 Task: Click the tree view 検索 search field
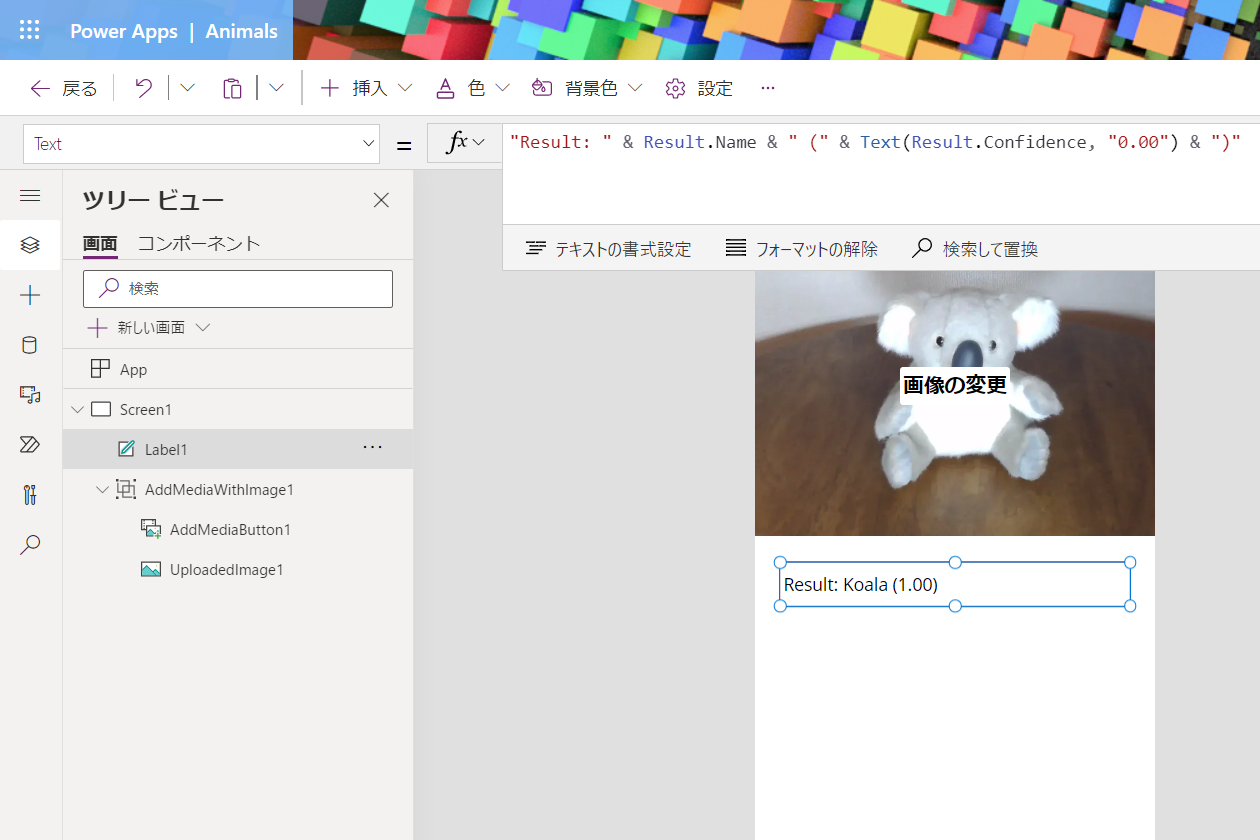[x=238, y=288]
